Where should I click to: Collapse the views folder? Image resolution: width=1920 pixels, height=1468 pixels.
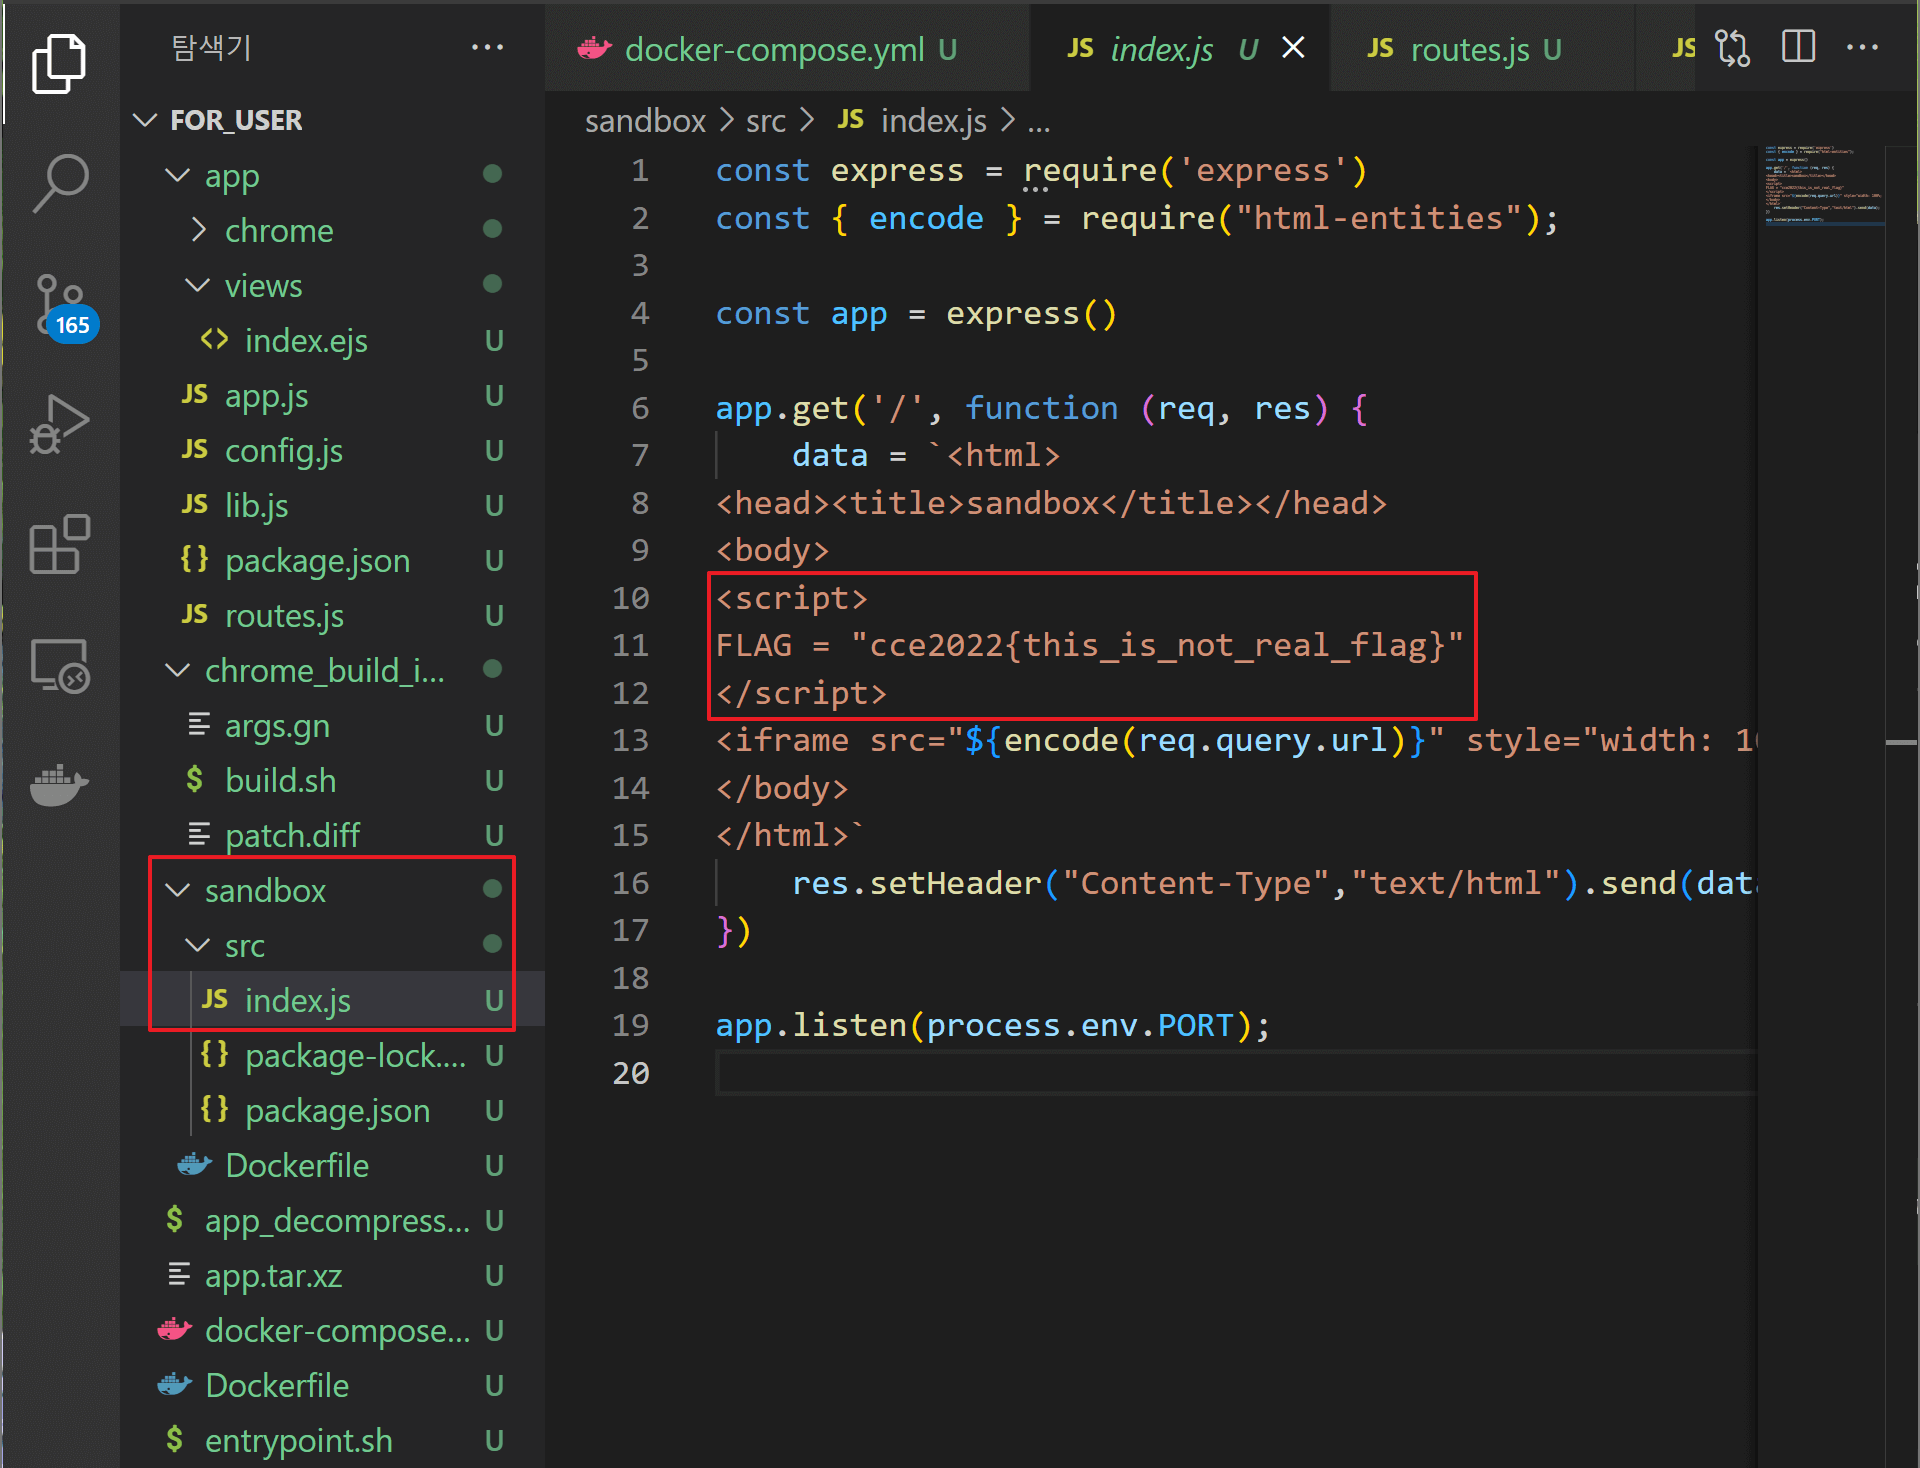(262, 286)
